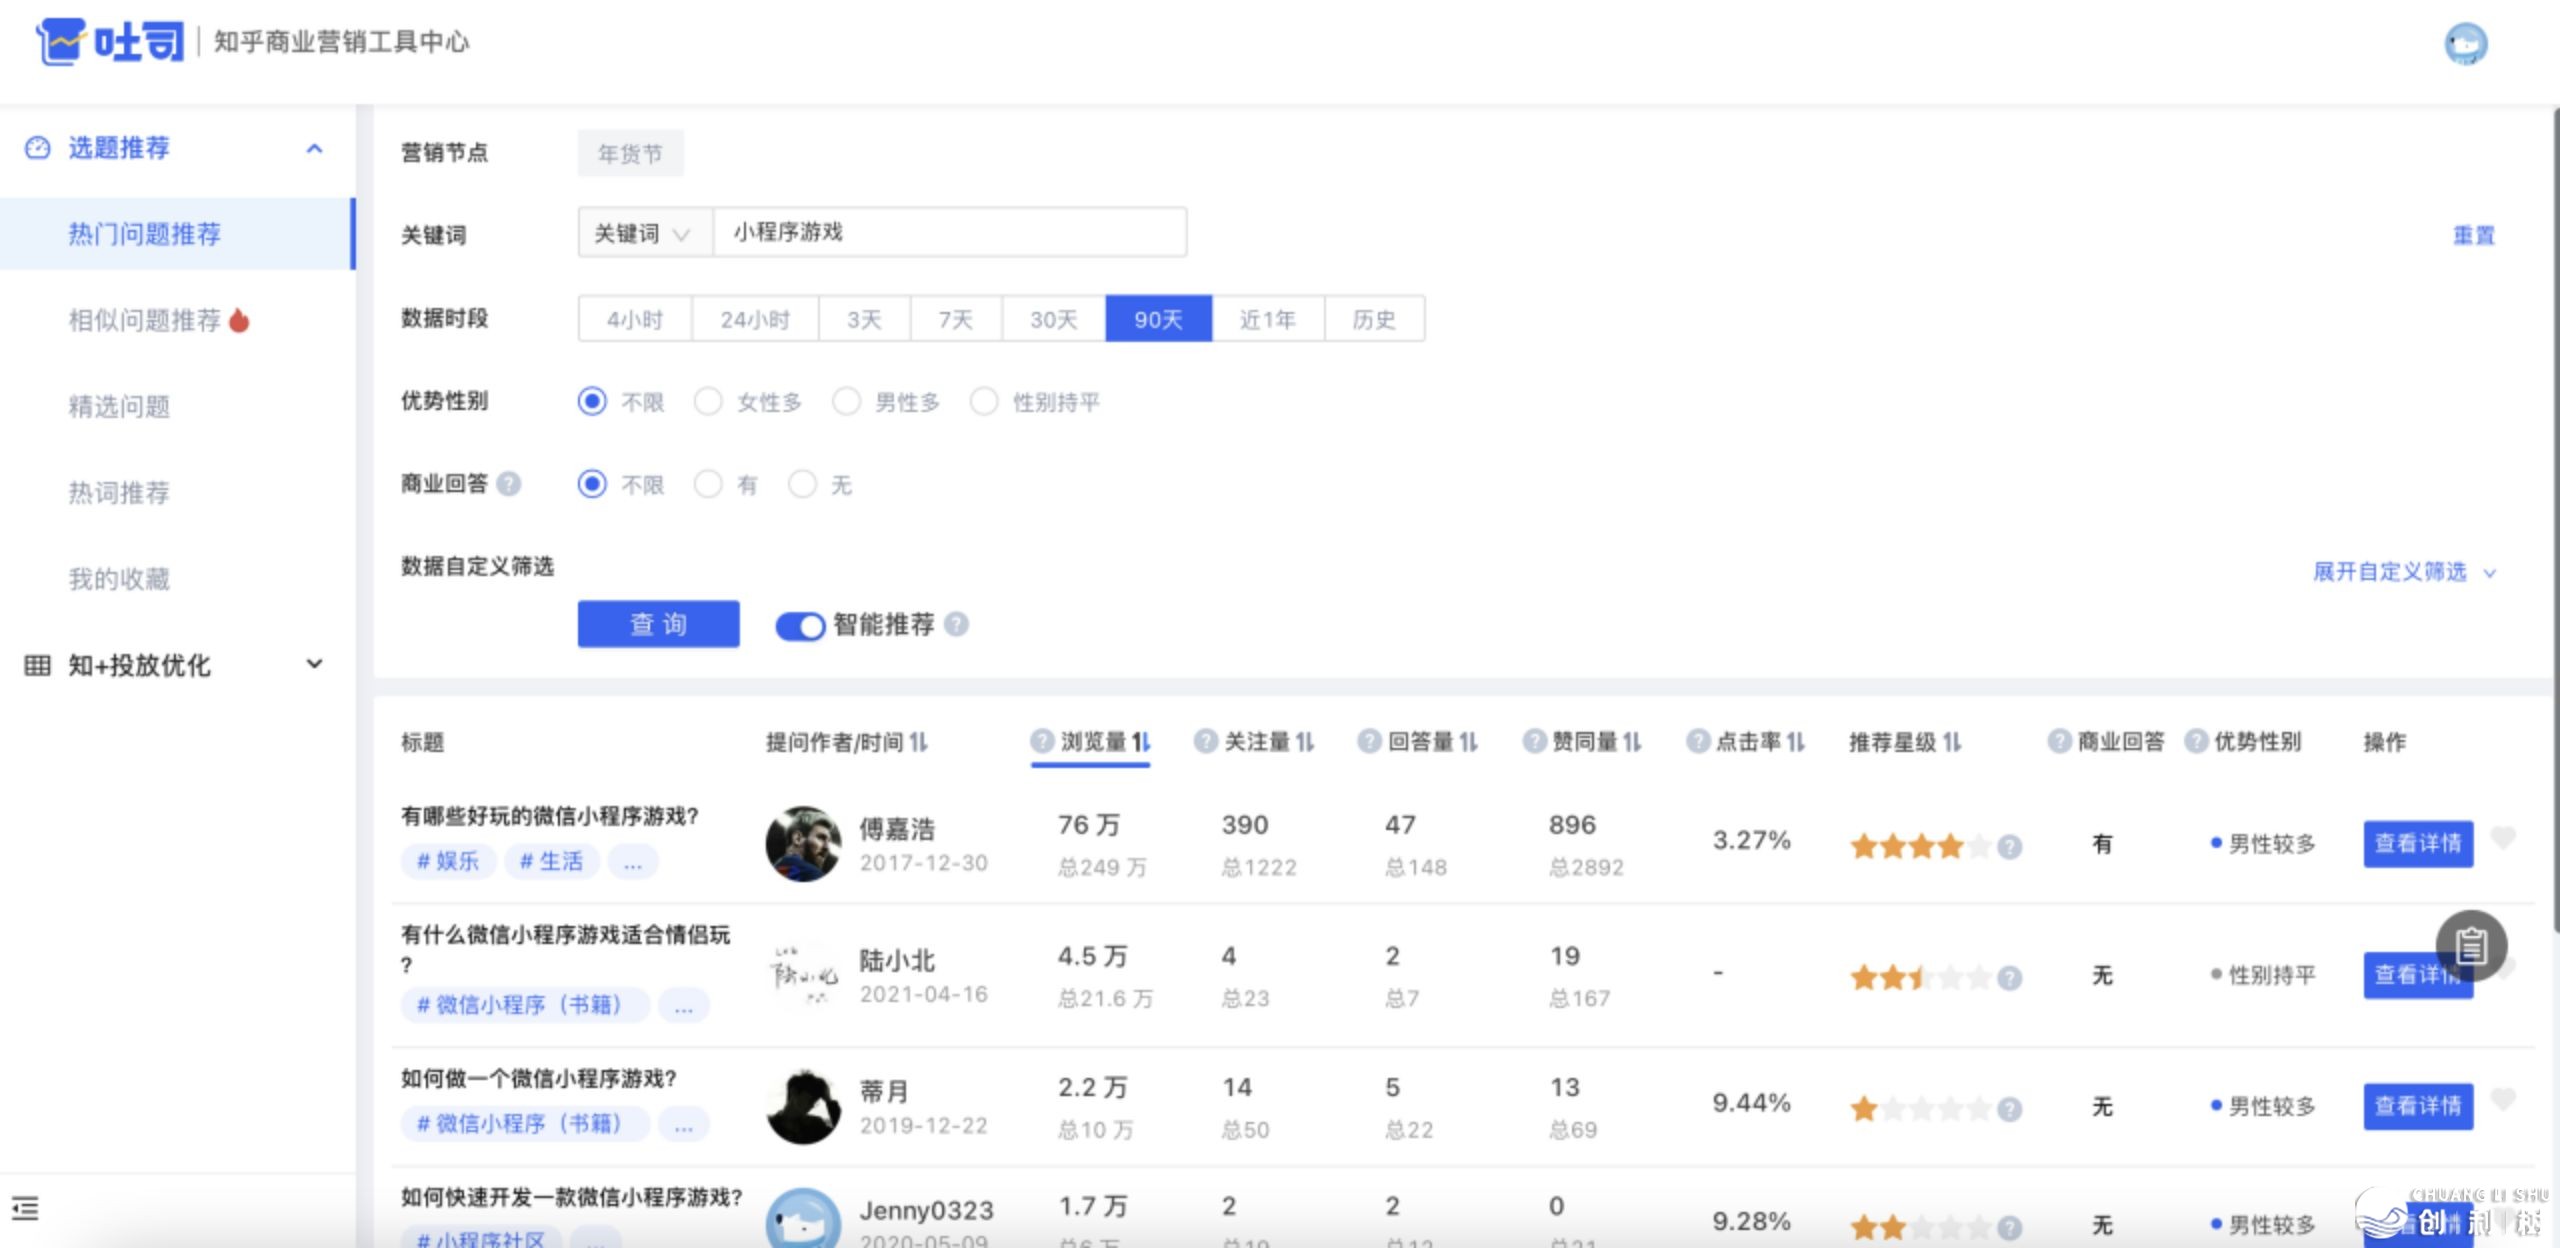Favorite the 如何做一个微信小程序游戏 row with heart
This screenshot has width=2560, height=1248.
(2503, 1099)
